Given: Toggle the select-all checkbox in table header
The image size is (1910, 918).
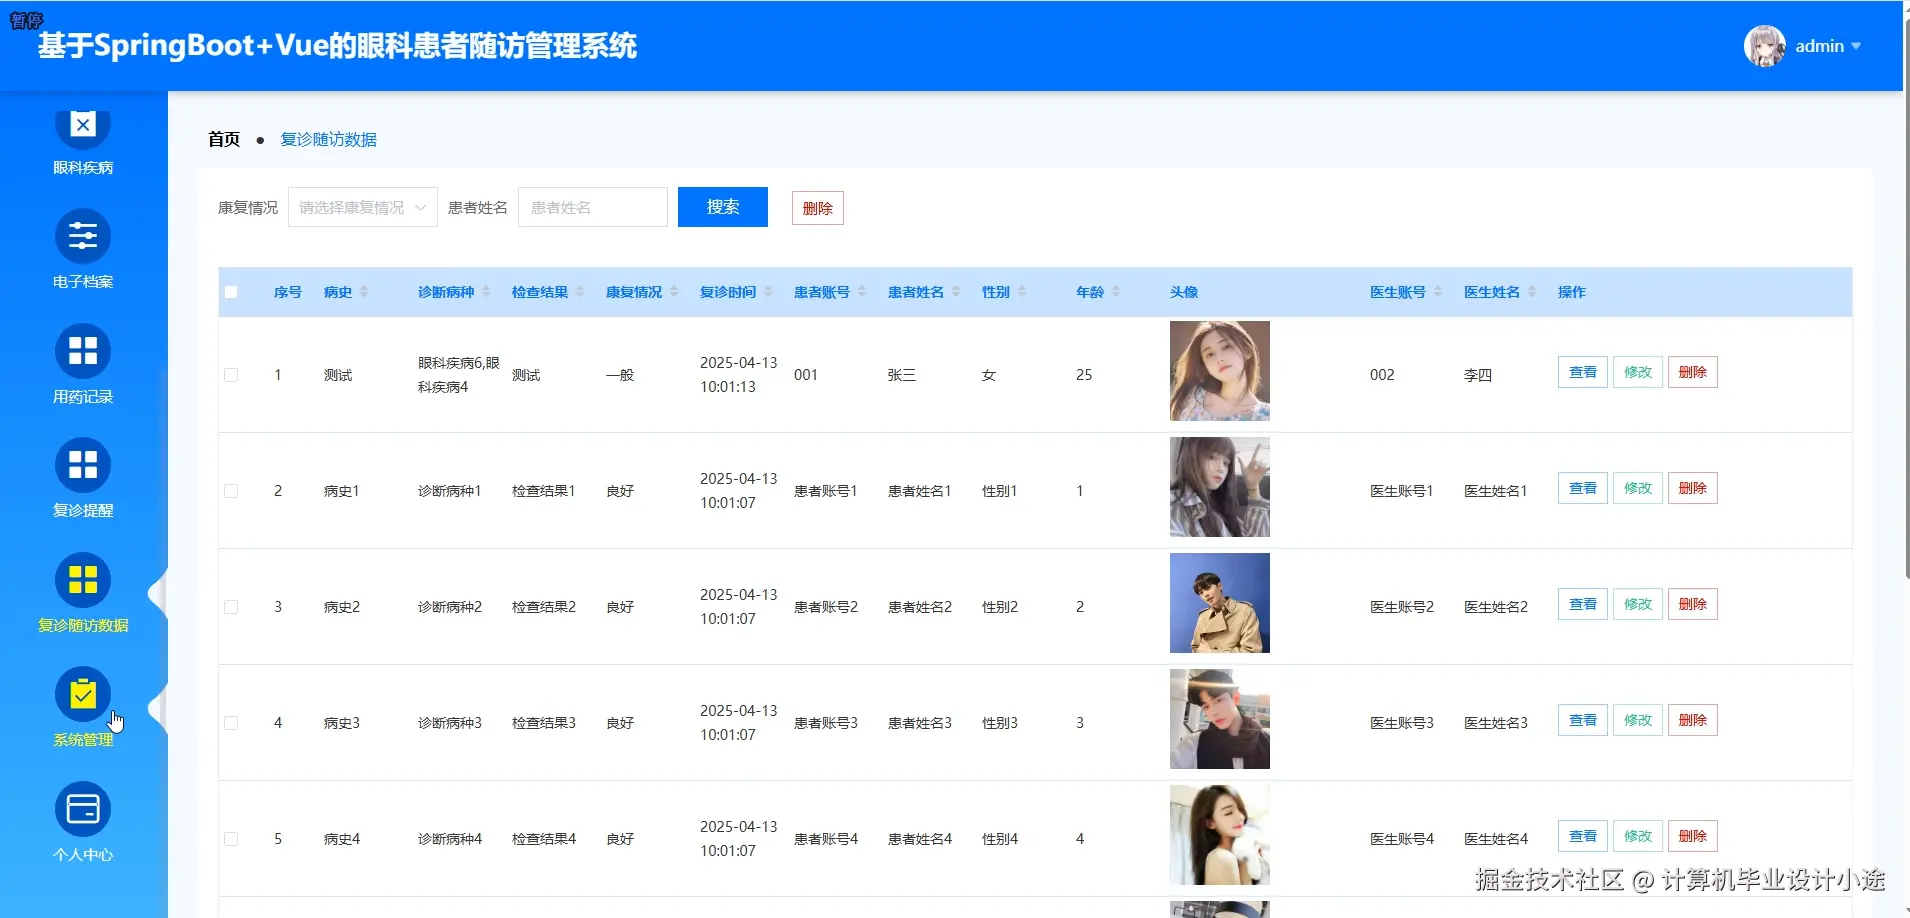Looking at the screenshot, I should pyautogui.click(x=231, y=291).
